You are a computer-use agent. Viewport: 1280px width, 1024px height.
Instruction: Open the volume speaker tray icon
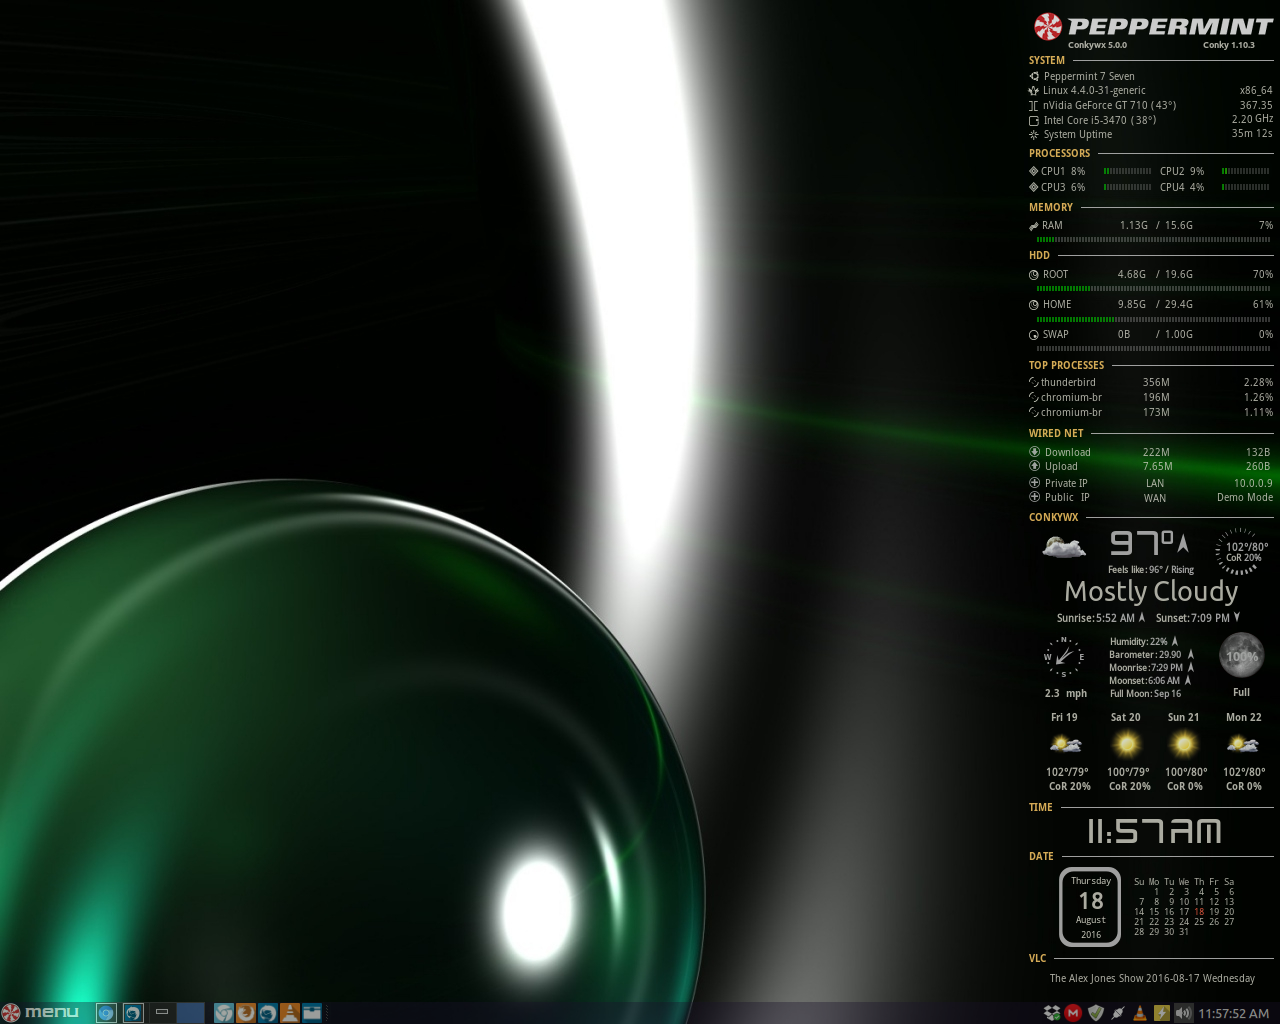pyautogui.click(x=1184, y=1013)
